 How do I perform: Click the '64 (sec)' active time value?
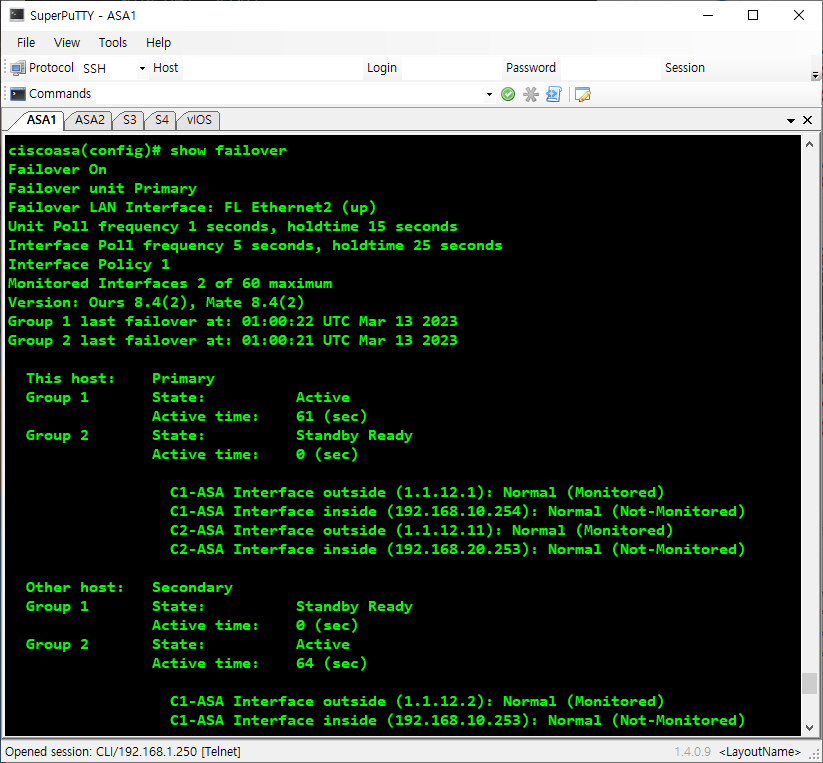click(x=331, y=663)
